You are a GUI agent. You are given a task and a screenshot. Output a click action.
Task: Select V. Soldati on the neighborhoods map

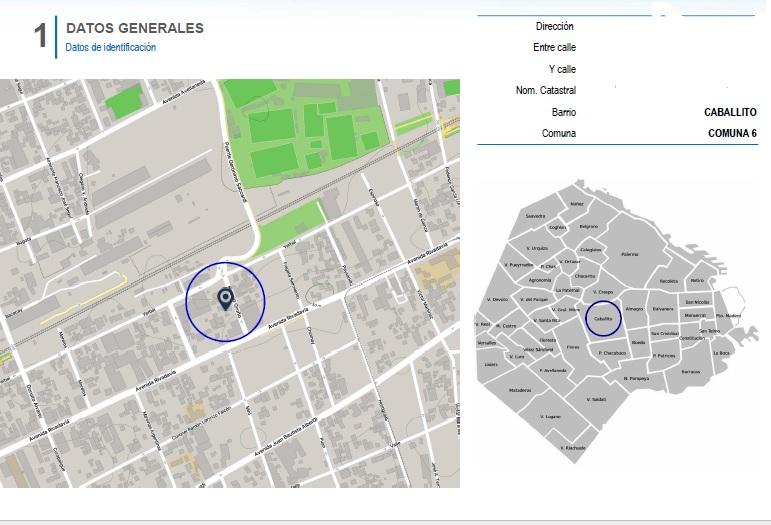(x=595, y=400)
